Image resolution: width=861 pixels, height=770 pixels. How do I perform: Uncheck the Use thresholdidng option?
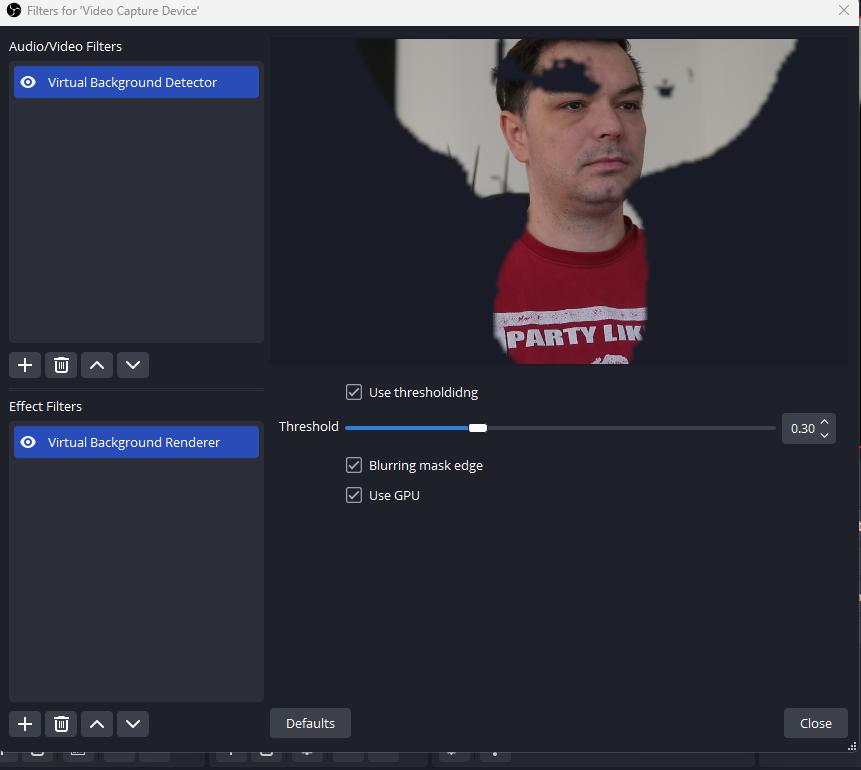point(354,392)
